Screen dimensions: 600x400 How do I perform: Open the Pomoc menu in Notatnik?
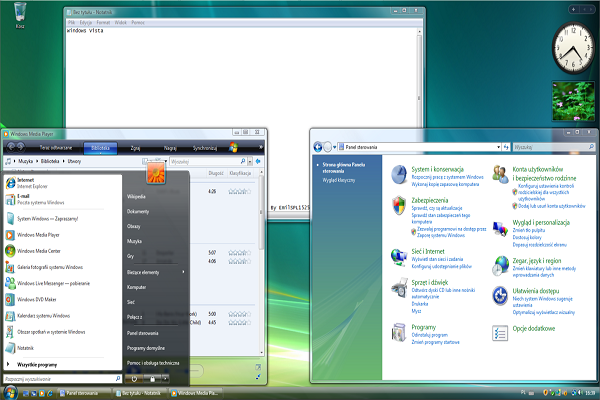point(138,22)
